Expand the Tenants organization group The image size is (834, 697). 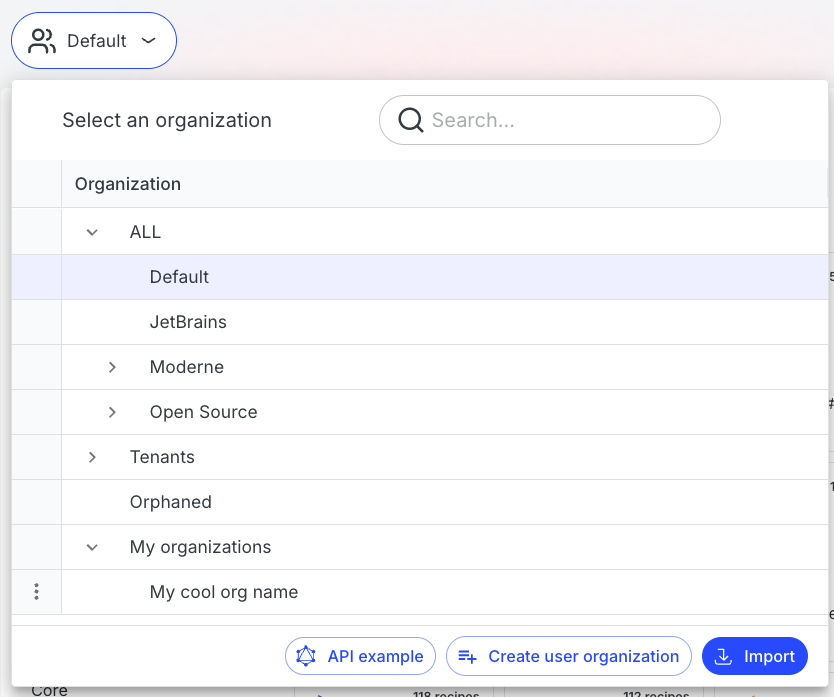point(92,457)
